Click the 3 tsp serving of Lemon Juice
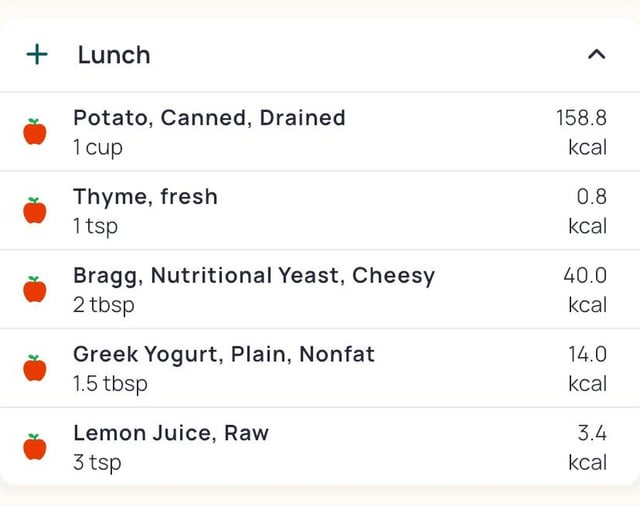 pyautogui.click(x=97, y=462)
